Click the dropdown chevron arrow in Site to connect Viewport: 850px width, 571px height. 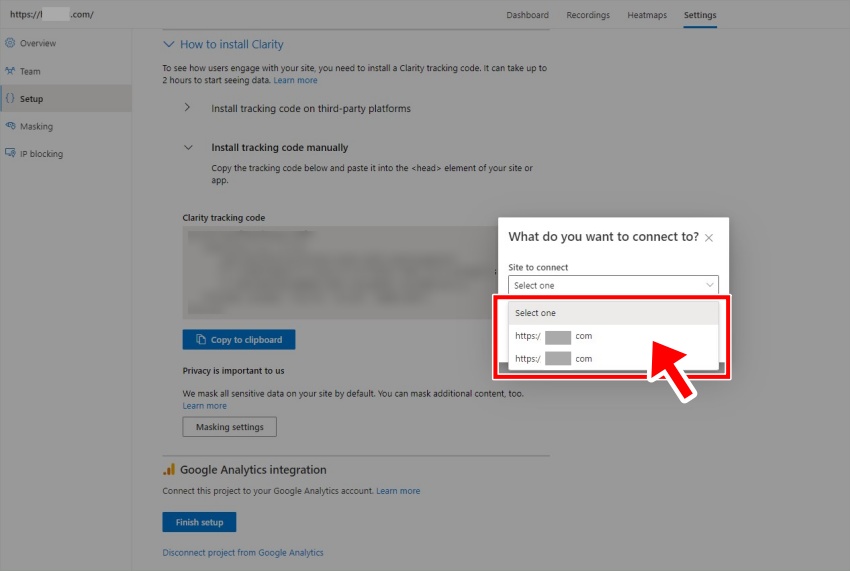[x=710, y=285]
